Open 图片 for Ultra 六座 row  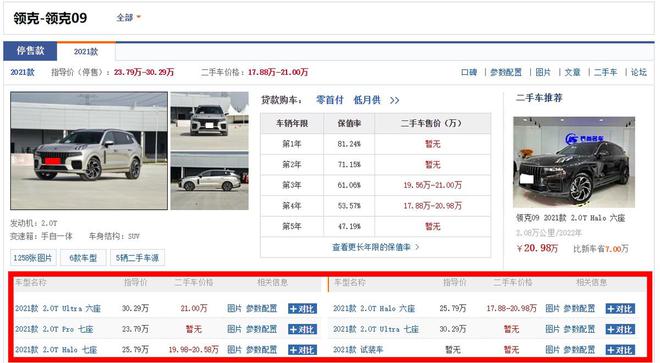[x=234, y=309]
